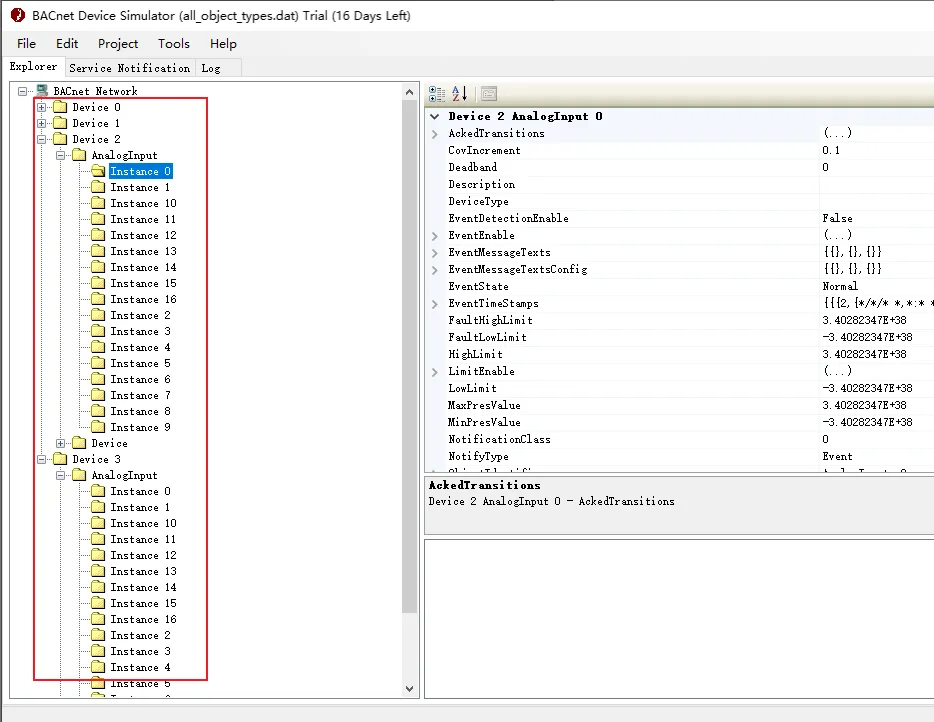Collapse the Device 2 node

click(42, 139)
